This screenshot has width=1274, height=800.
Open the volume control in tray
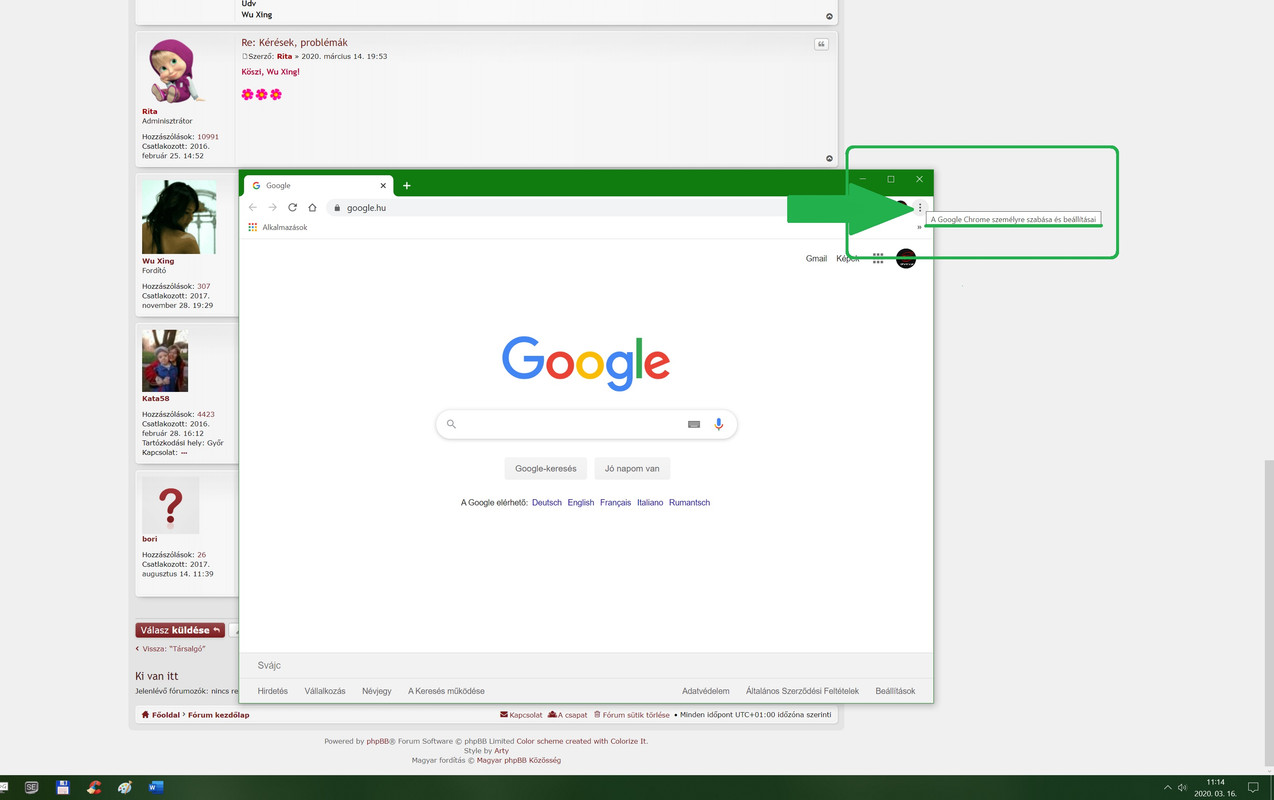(x=1183, y=787)
